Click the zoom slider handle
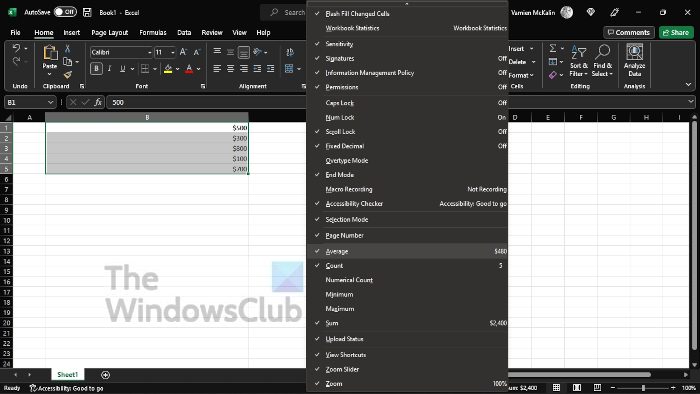 [643, 388]
